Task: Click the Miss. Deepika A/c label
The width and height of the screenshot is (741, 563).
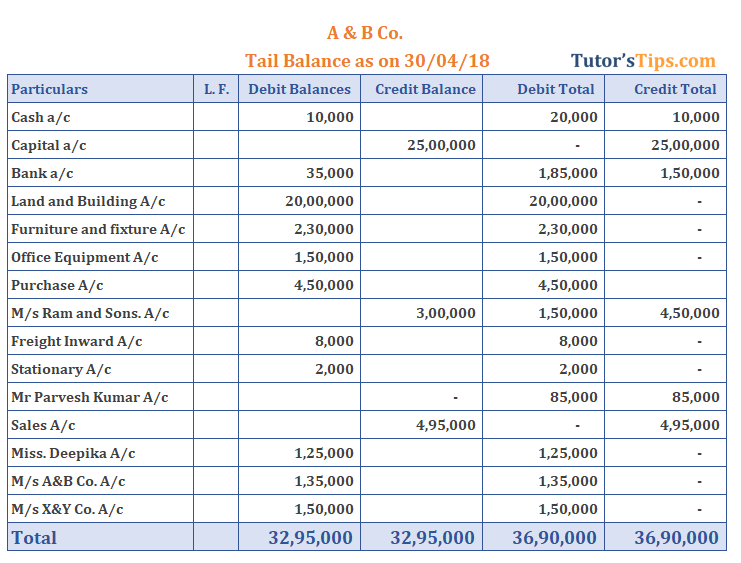Action: pos(73,453)
